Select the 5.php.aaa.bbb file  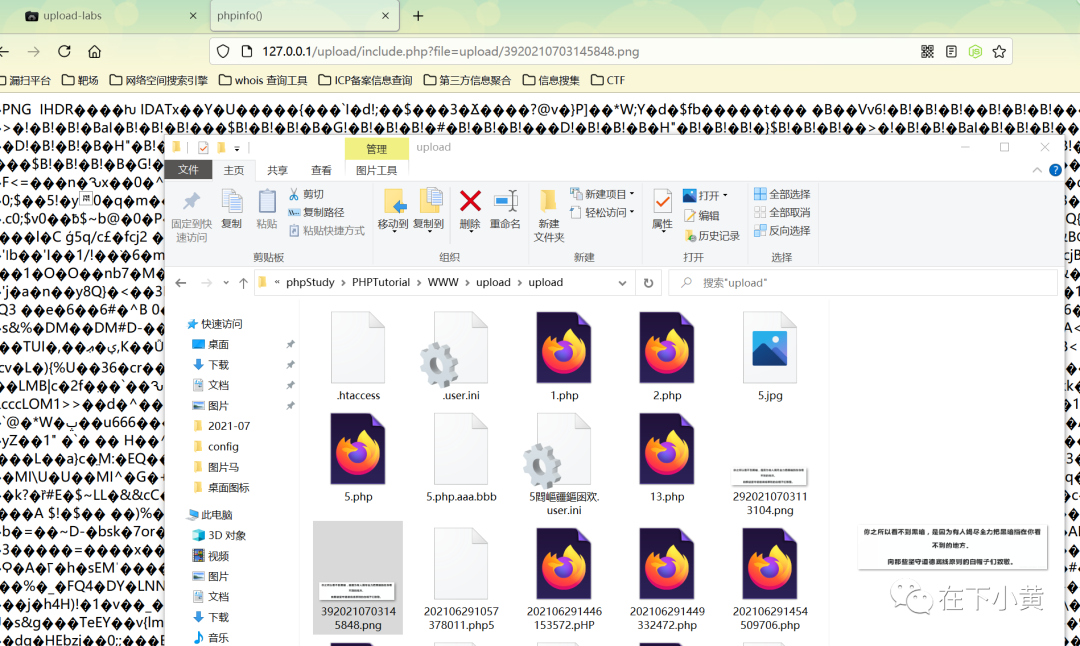(461, 458)
